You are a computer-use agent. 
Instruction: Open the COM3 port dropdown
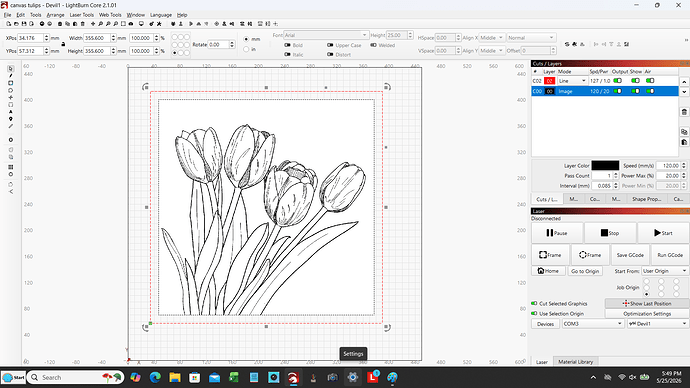click(x=593, y=324)
